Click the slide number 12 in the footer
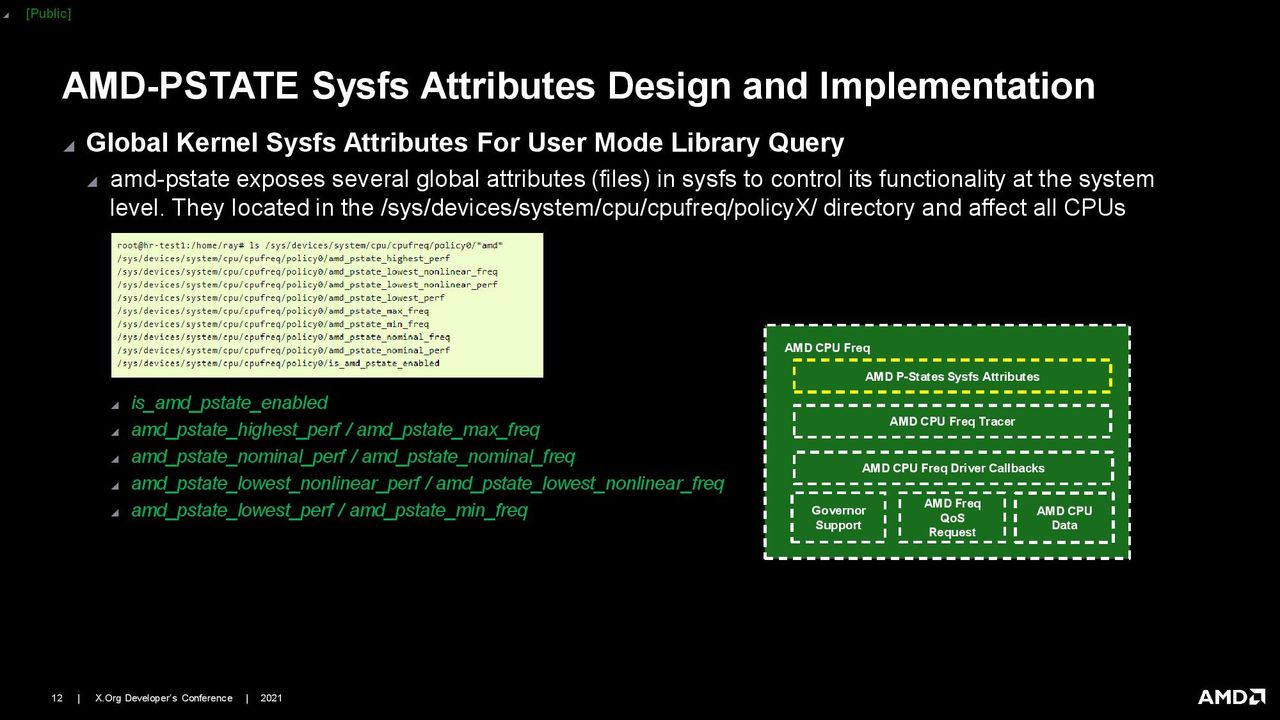The width and height of the screenshot is (1280, 720). click(57, 698)
